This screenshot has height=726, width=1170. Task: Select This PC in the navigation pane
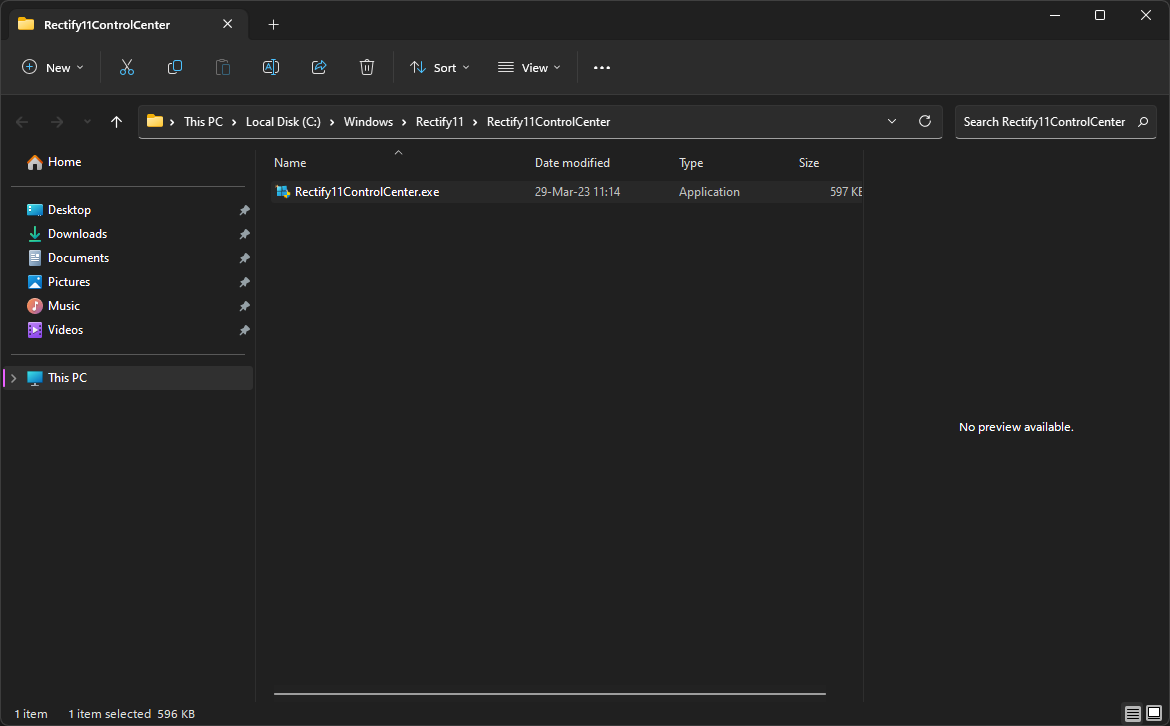[128, 378]
